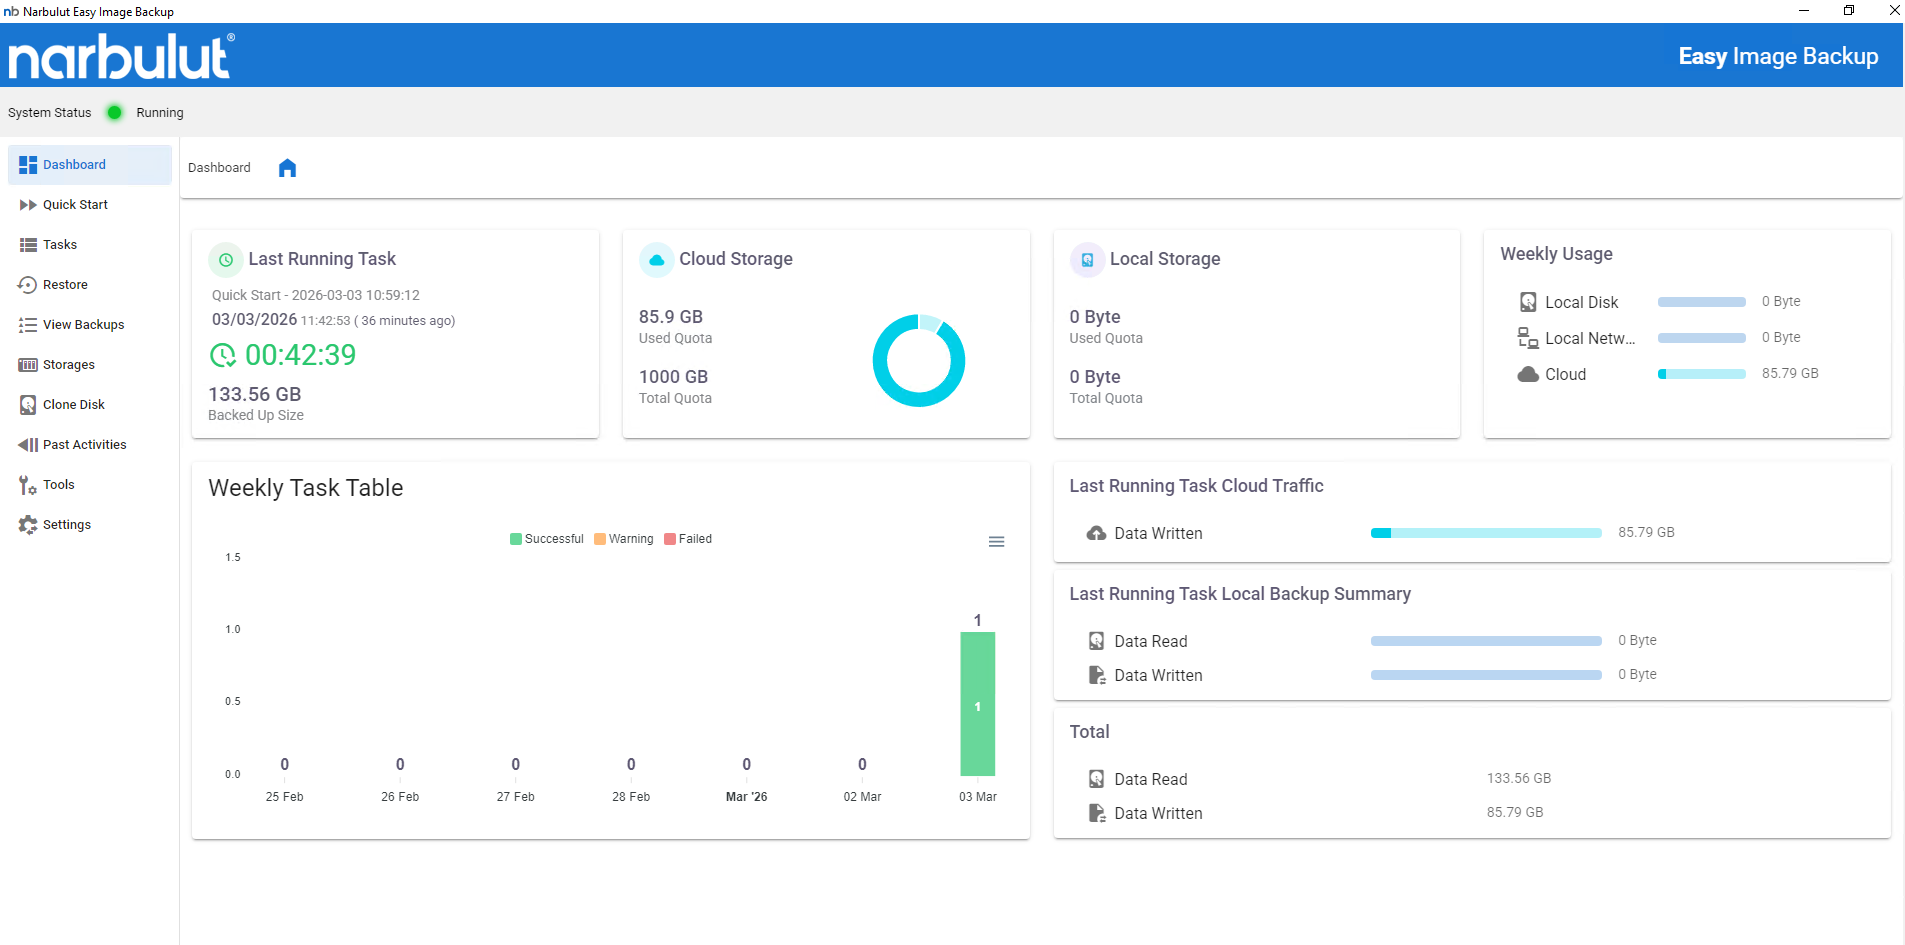This screenshot has width=1905, height=945.
Task: Open the Weekly Task Table chart menu
Action: pos(996,542)
